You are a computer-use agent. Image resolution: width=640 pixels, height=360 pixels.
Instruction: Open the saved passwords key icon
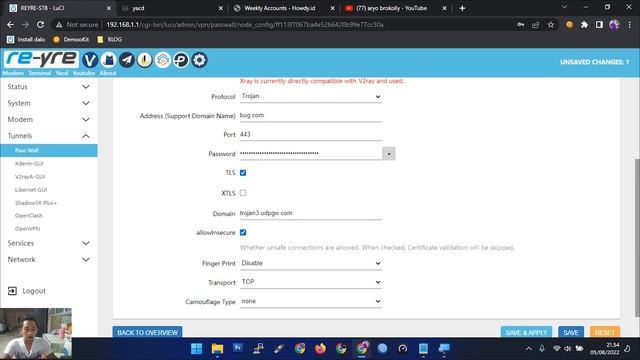(520, 24)
